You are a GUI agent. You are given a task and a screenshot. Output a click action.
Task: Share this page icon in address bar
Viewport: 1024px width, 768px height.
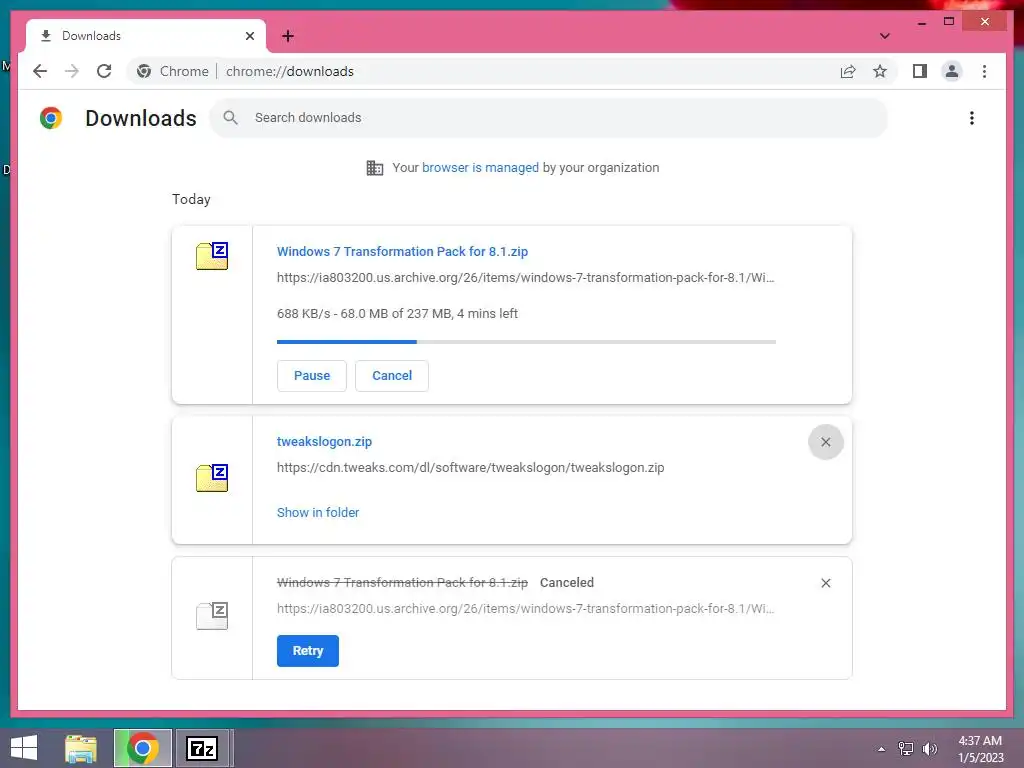[x=848, y=71]
